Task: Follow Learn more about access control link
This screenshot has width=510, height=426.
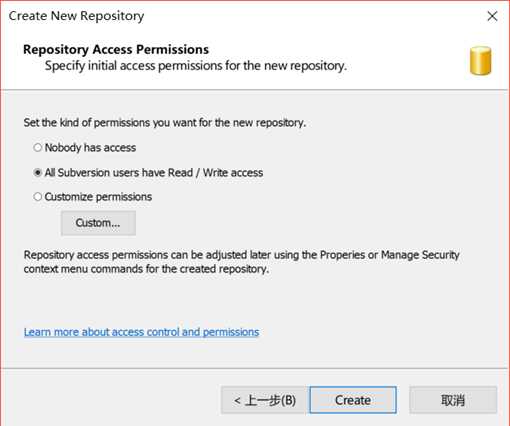Action: pyautogui.click(x=141, y=332)
